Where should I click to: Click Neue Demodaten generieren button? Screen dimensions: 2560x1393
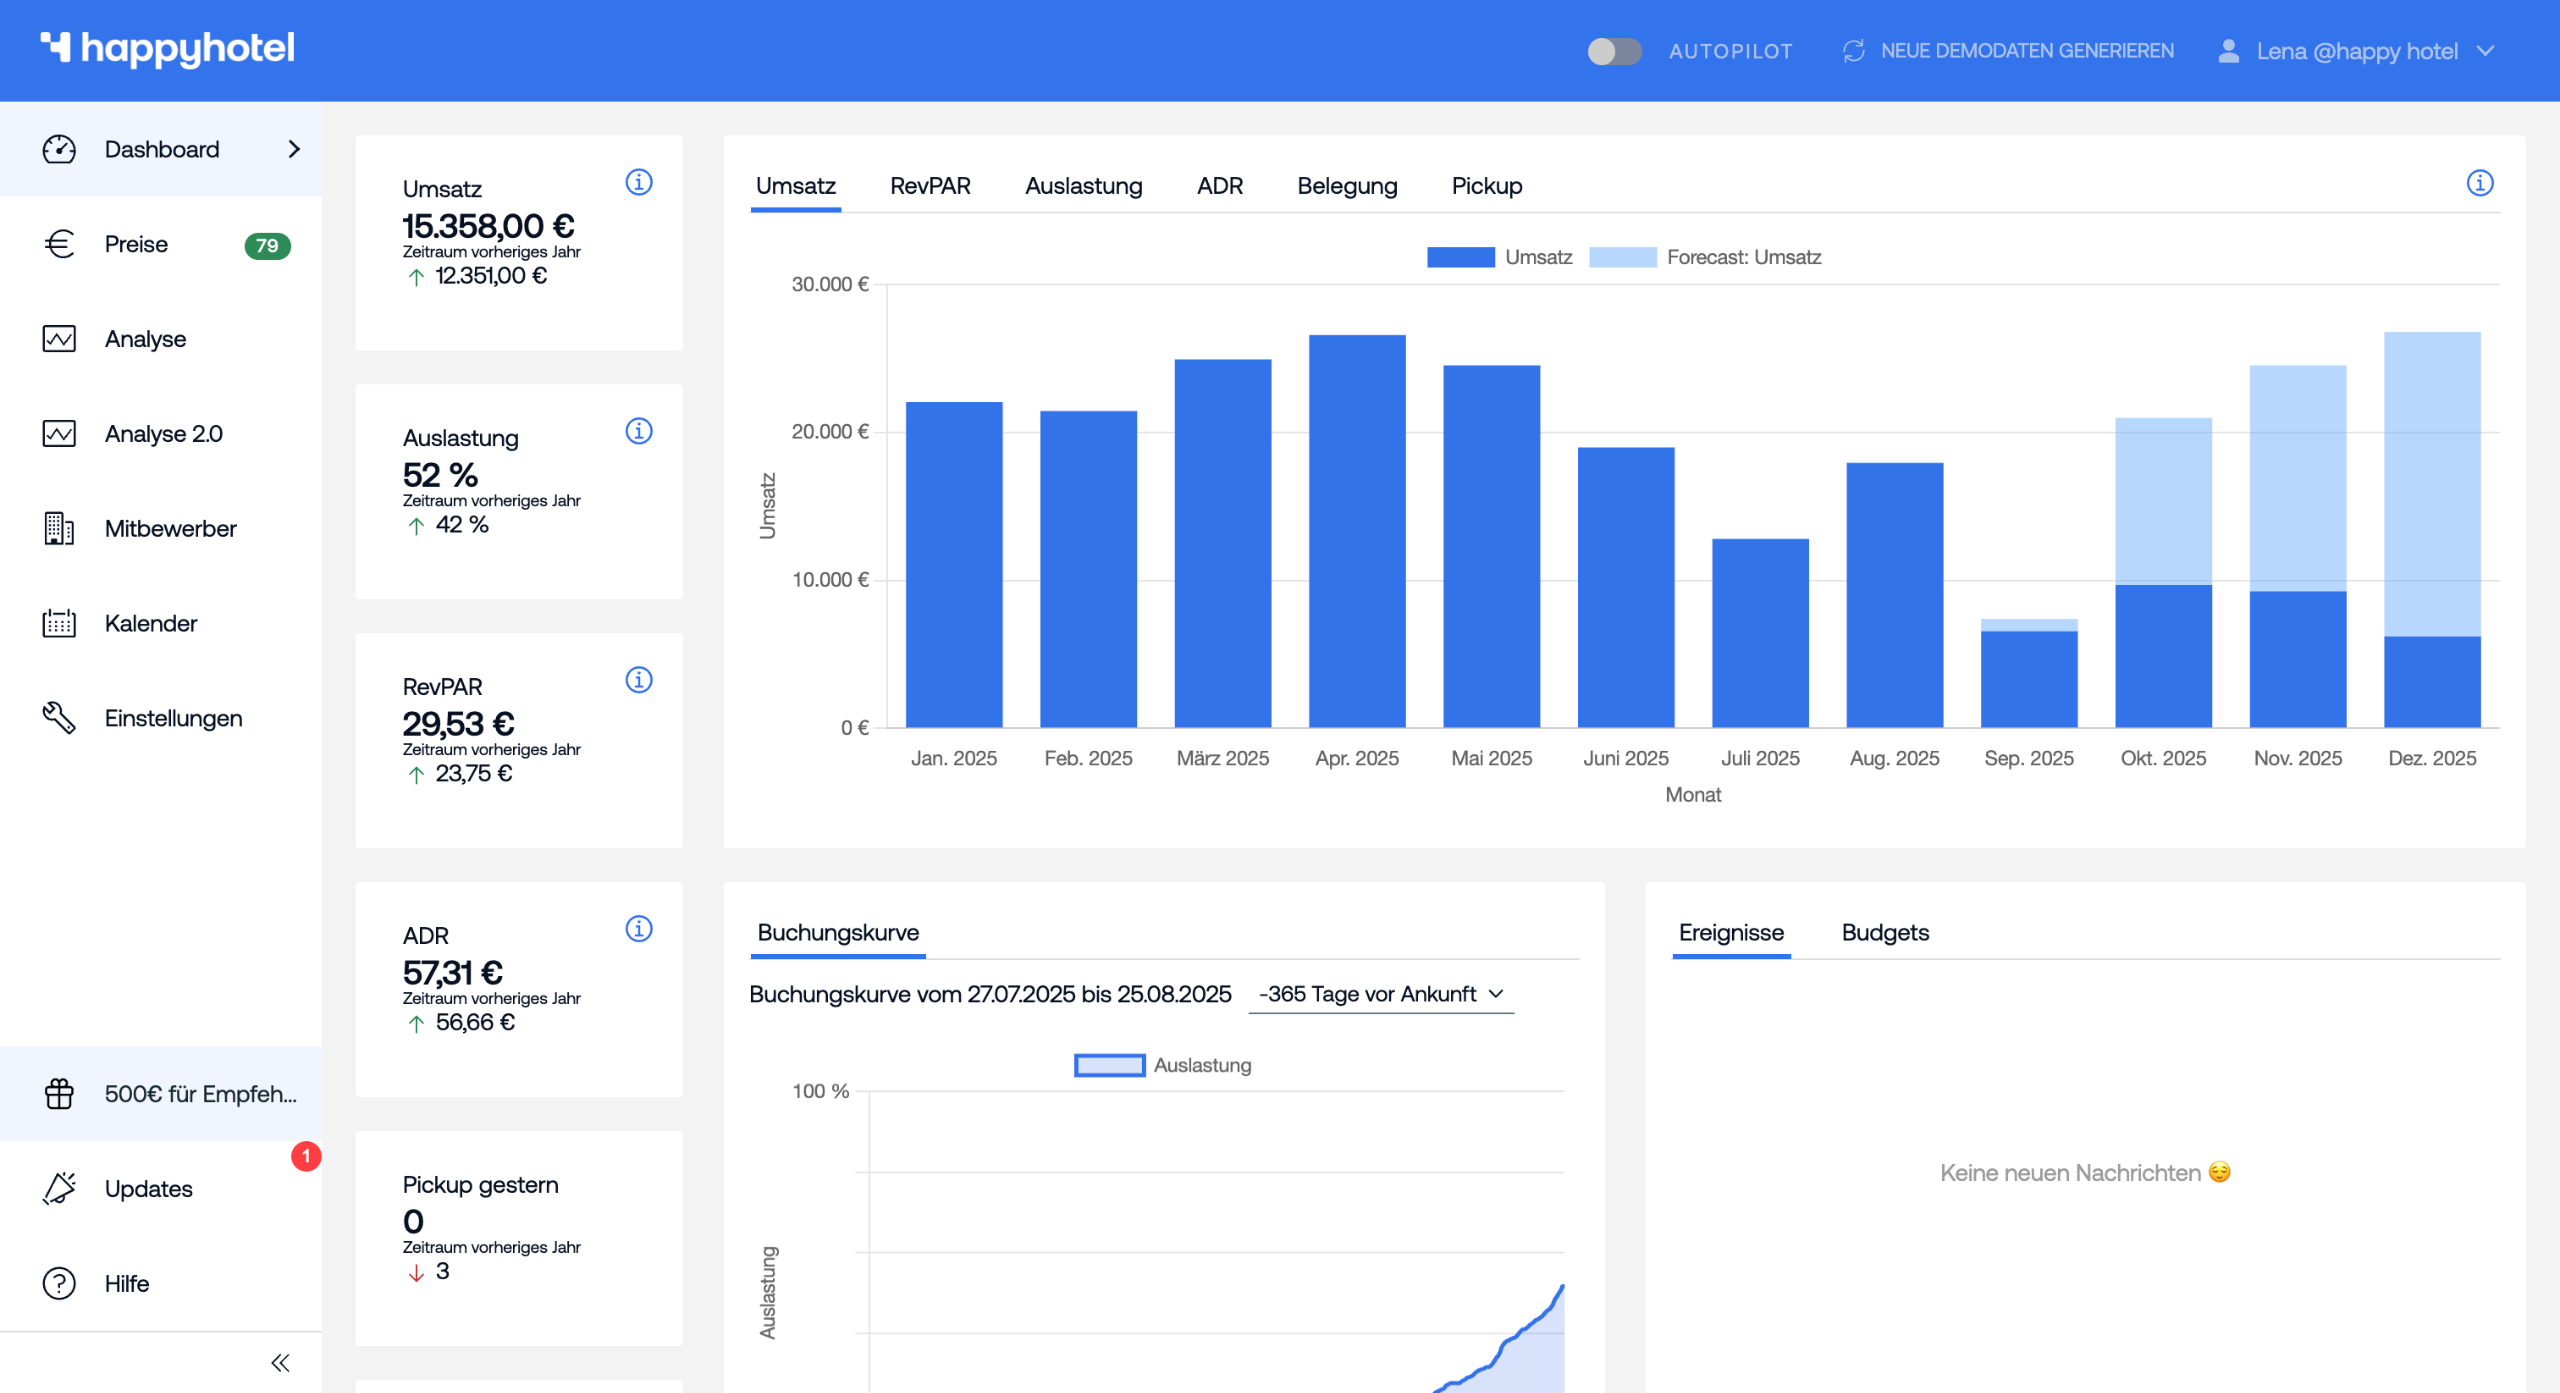[2008, 51]
